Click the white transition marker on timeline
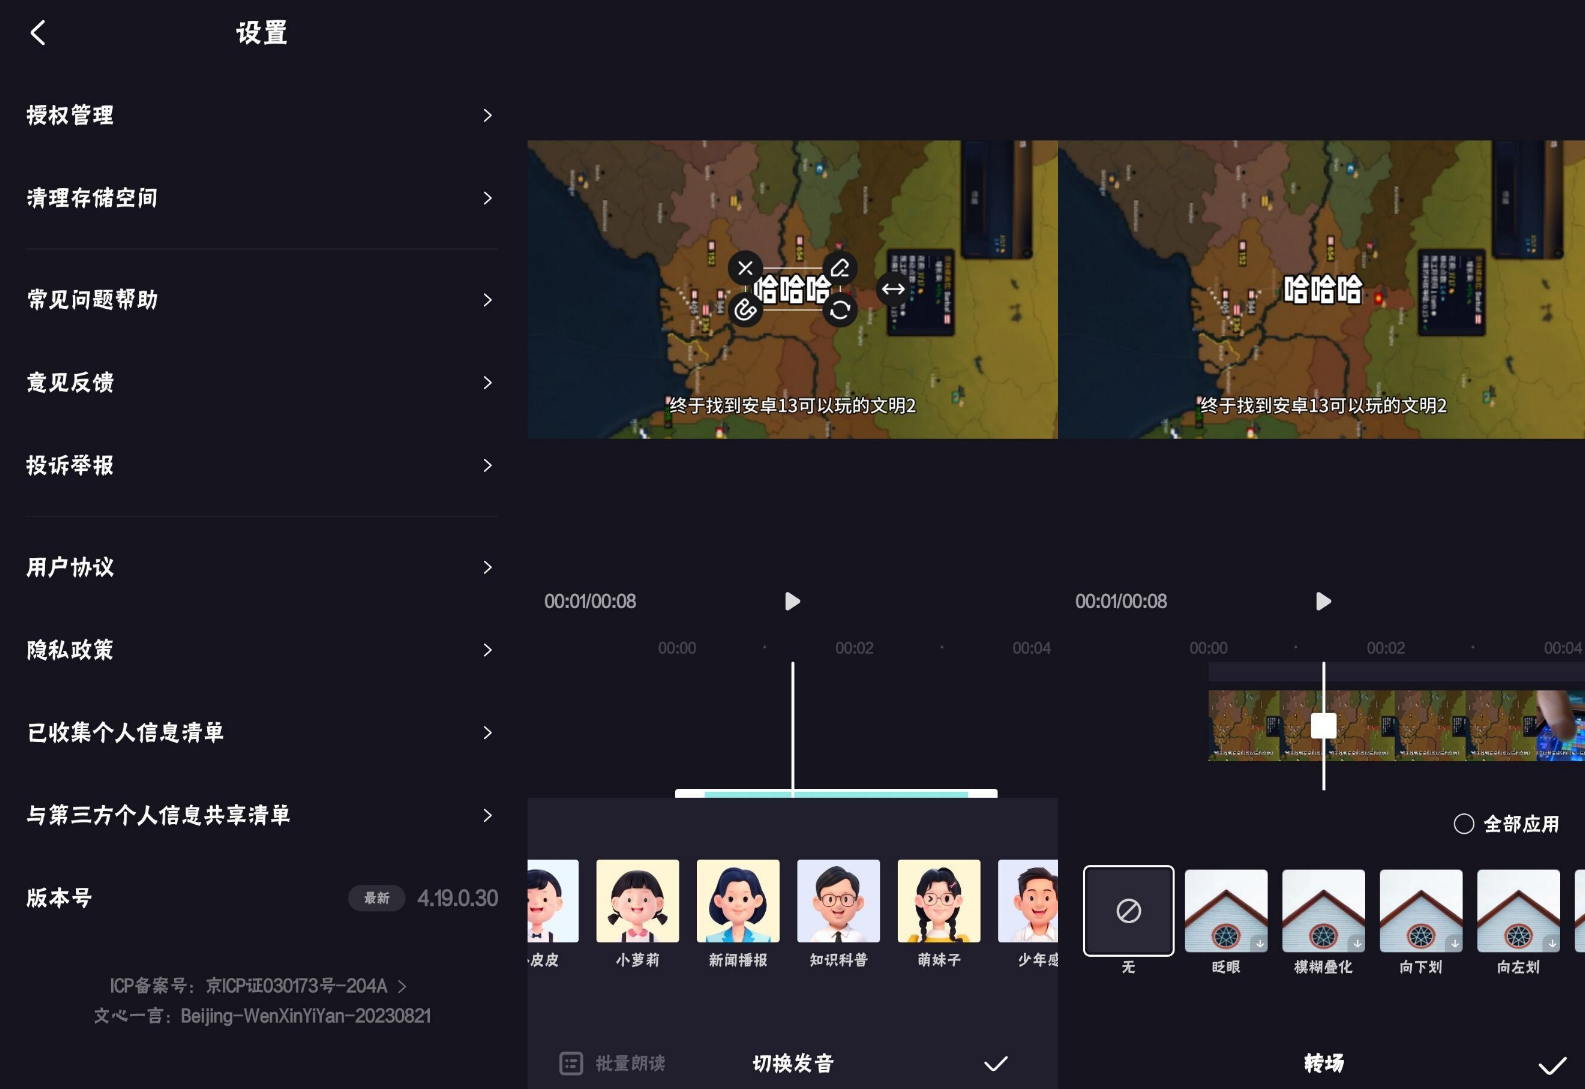Screen dimensions: 1585x1089 point(1323,726)
